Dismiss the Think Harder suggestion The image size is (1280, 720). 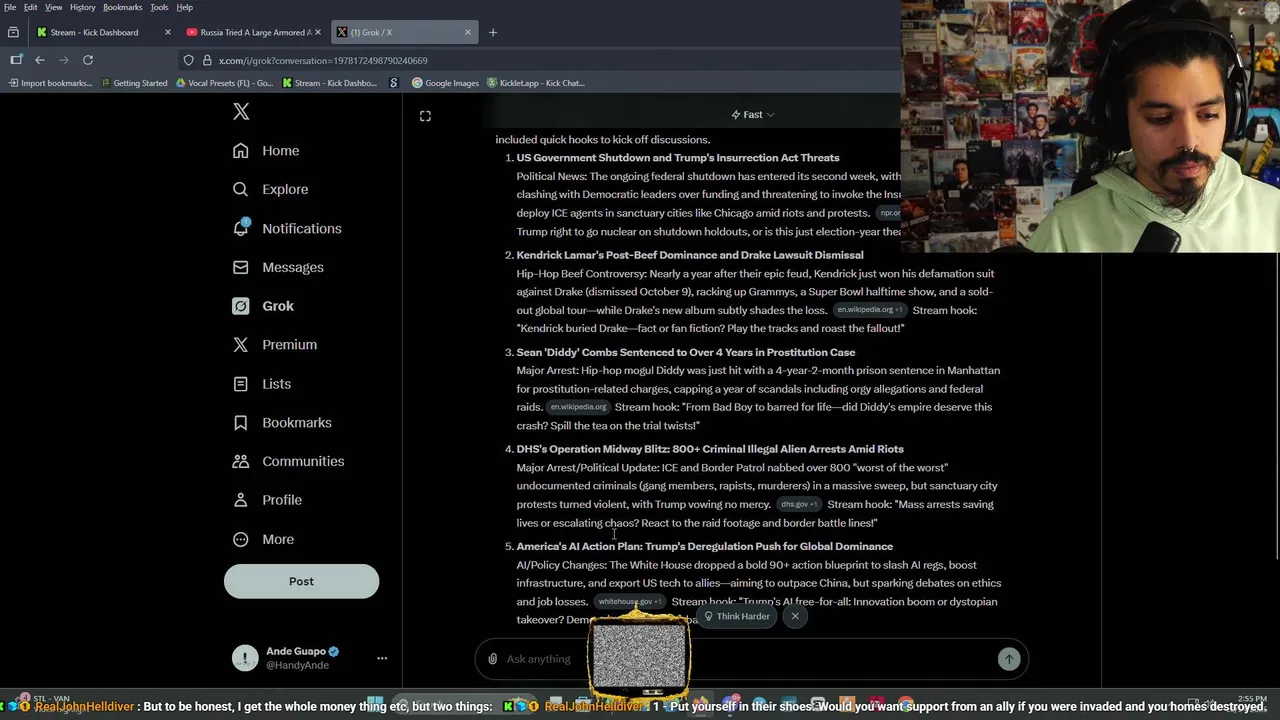pos(795,616)
